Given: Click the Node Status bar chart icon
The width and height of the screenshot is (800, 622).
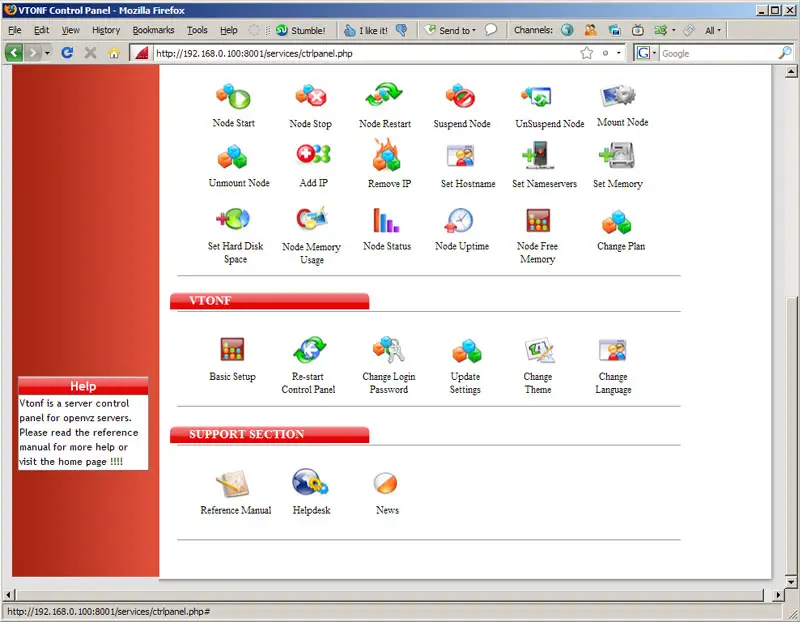Looking at the screenshot, I should click(386, 220).
